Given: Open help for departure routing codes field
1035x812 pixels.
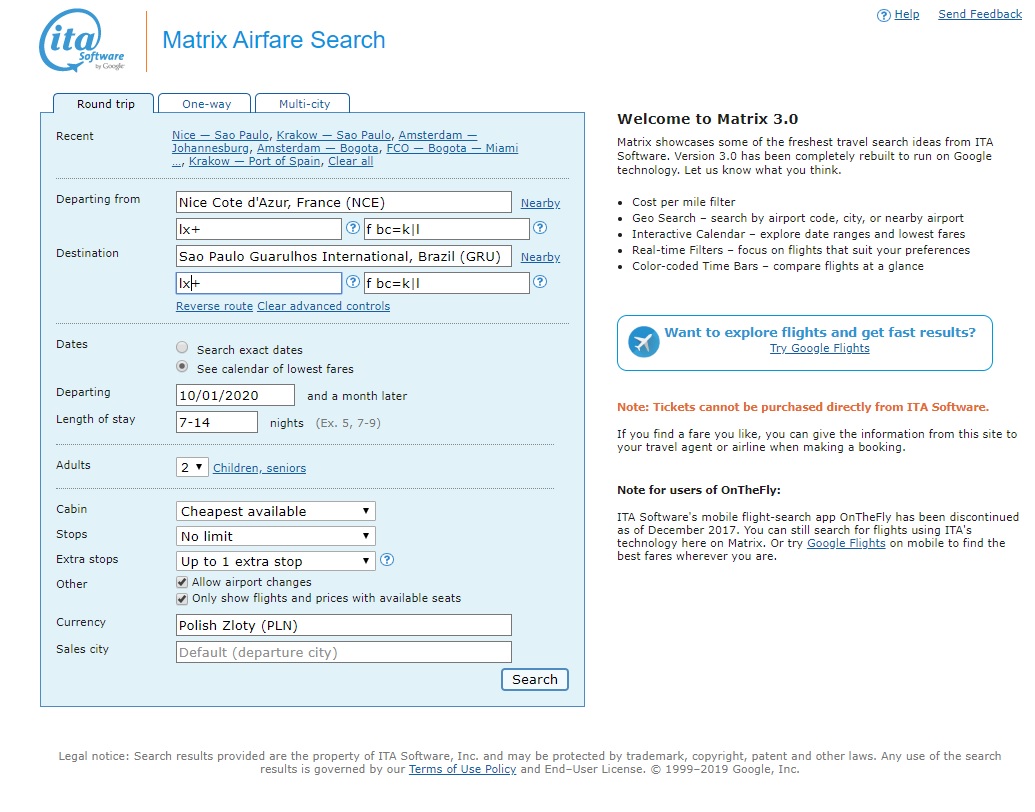Looking at the screenshot, I should [353, 228].
